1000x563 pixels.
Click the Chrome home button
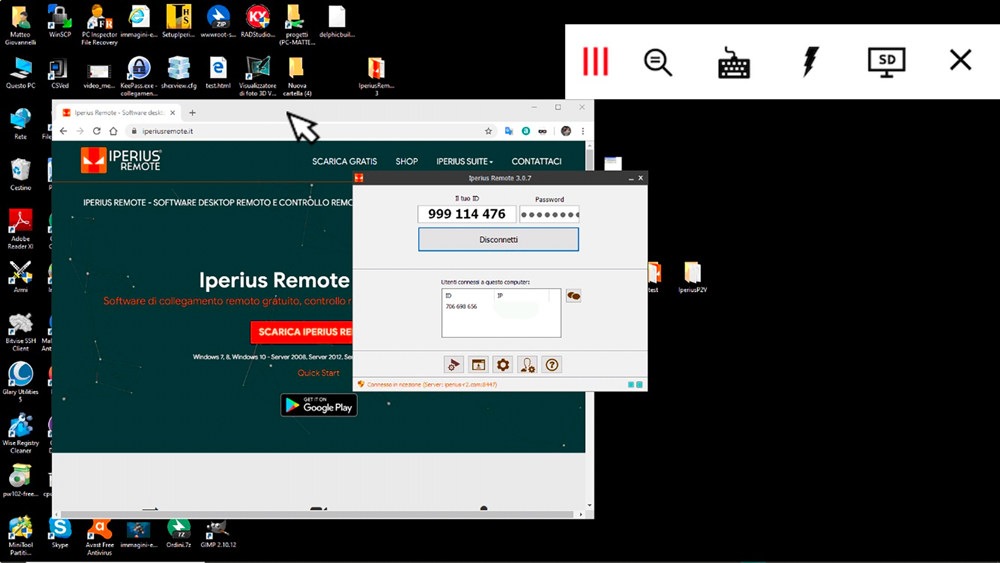point(113,131)
